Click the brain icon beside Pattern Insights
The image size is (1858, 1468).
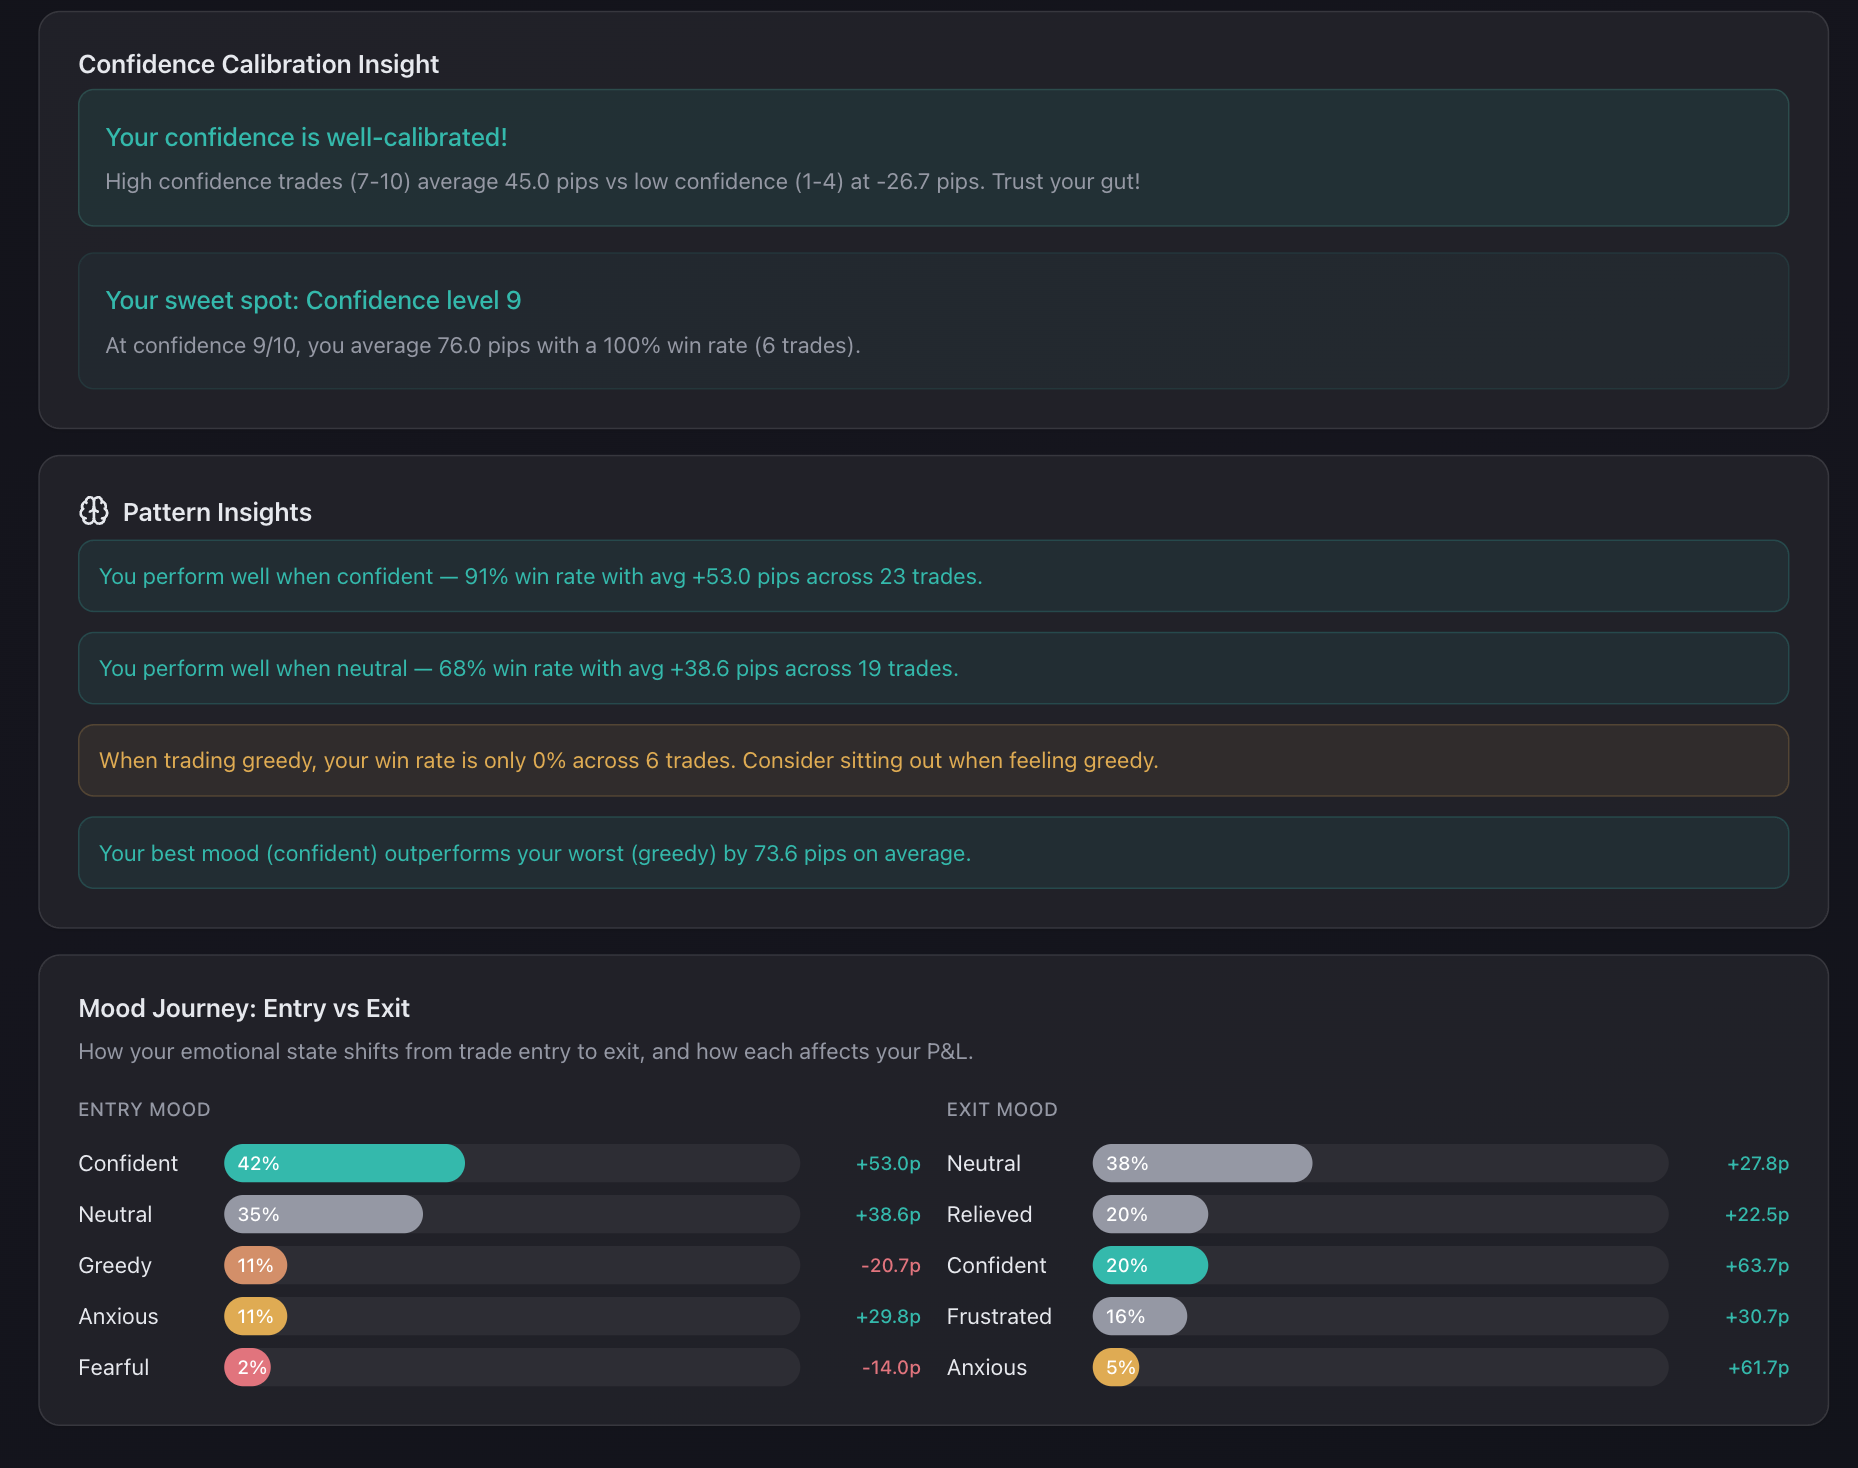click(x=95, y=512)
